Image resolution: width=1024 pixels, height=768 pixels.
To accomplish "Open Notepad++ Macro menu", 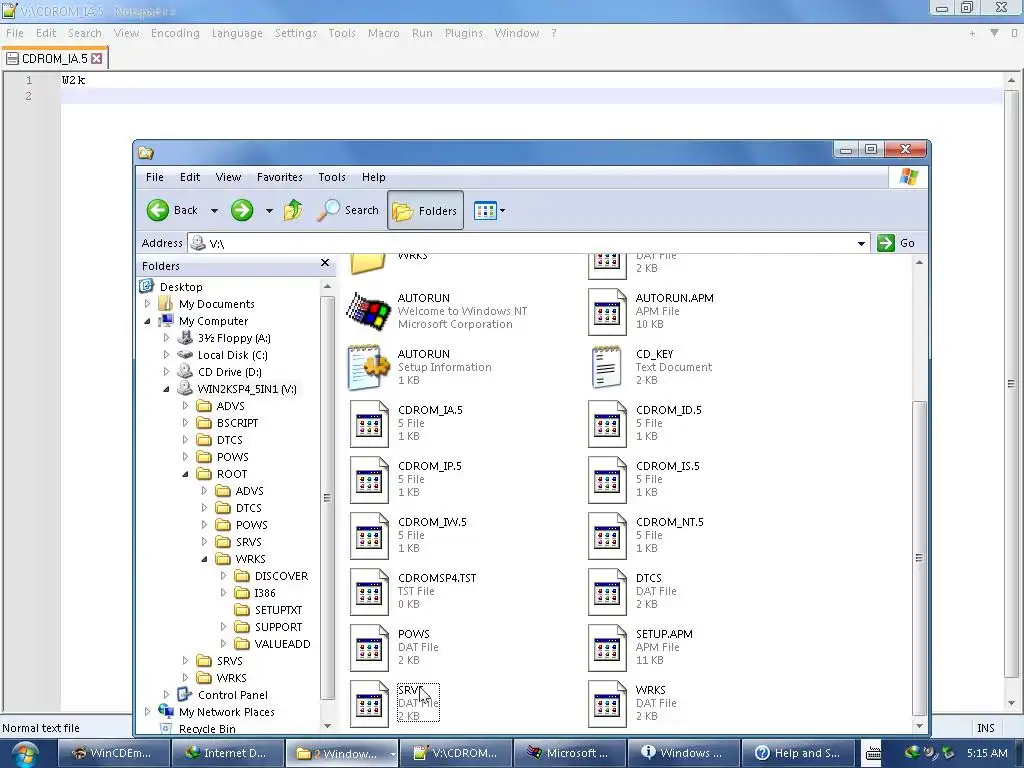I will (x=383, y=33).
